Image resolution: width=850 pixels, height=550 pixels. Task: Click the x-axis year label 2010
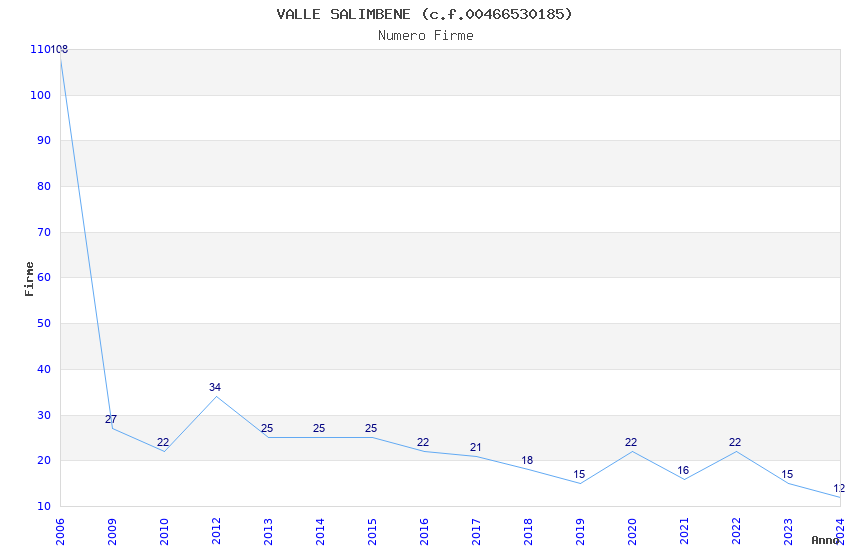coord(164,532)
